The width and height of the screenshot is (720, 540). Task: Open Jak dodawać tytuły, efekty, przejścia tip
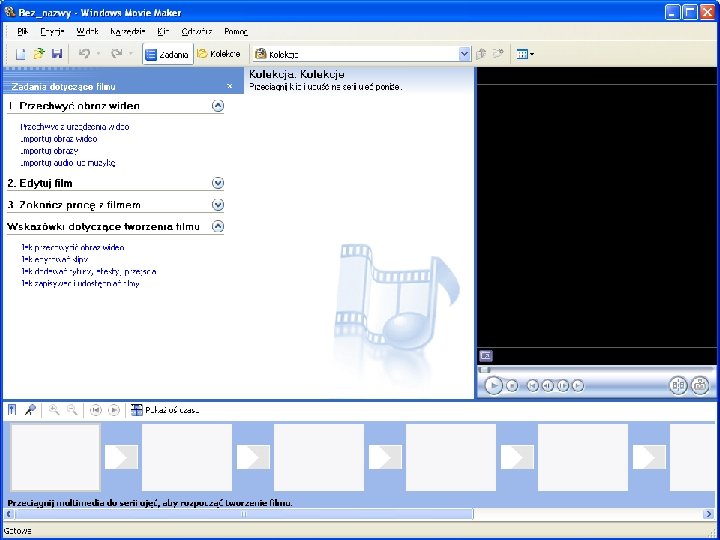coord(89,271)
